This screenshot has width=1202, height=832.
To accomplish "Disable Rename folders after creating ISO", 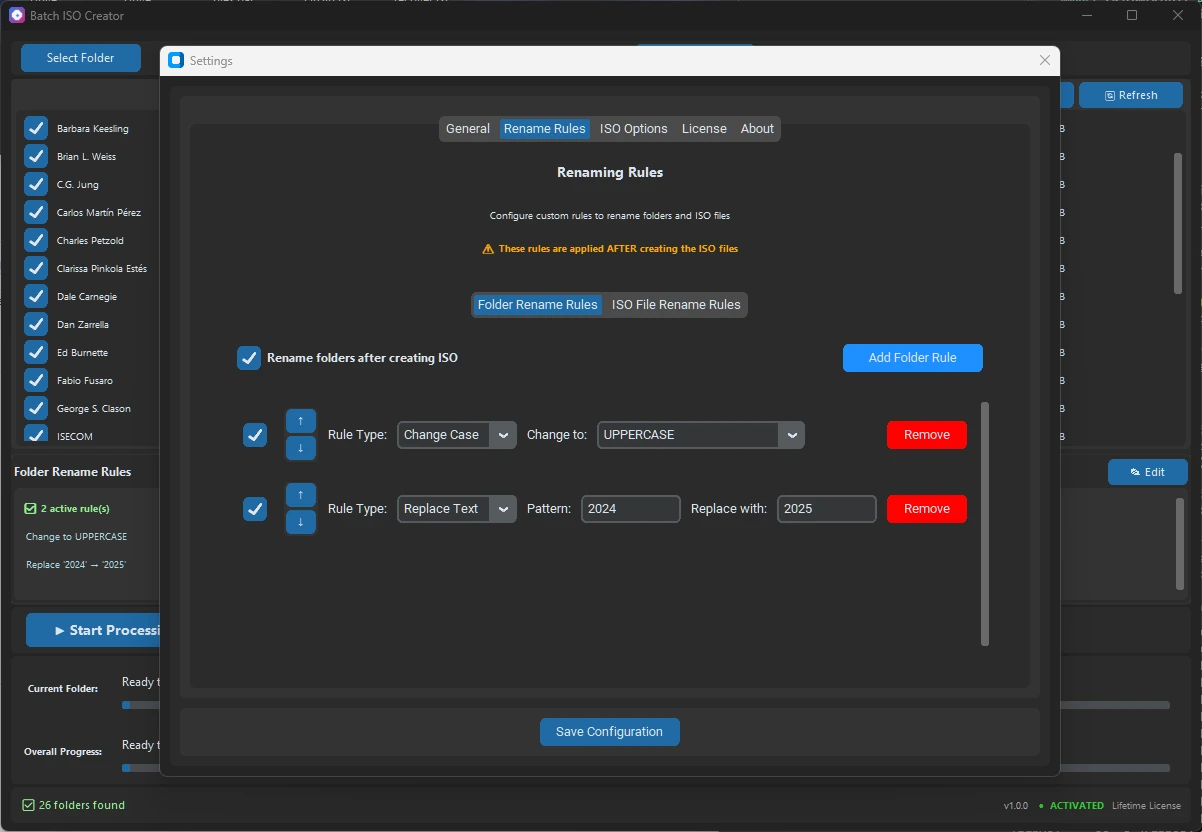I will click(249, 358).
